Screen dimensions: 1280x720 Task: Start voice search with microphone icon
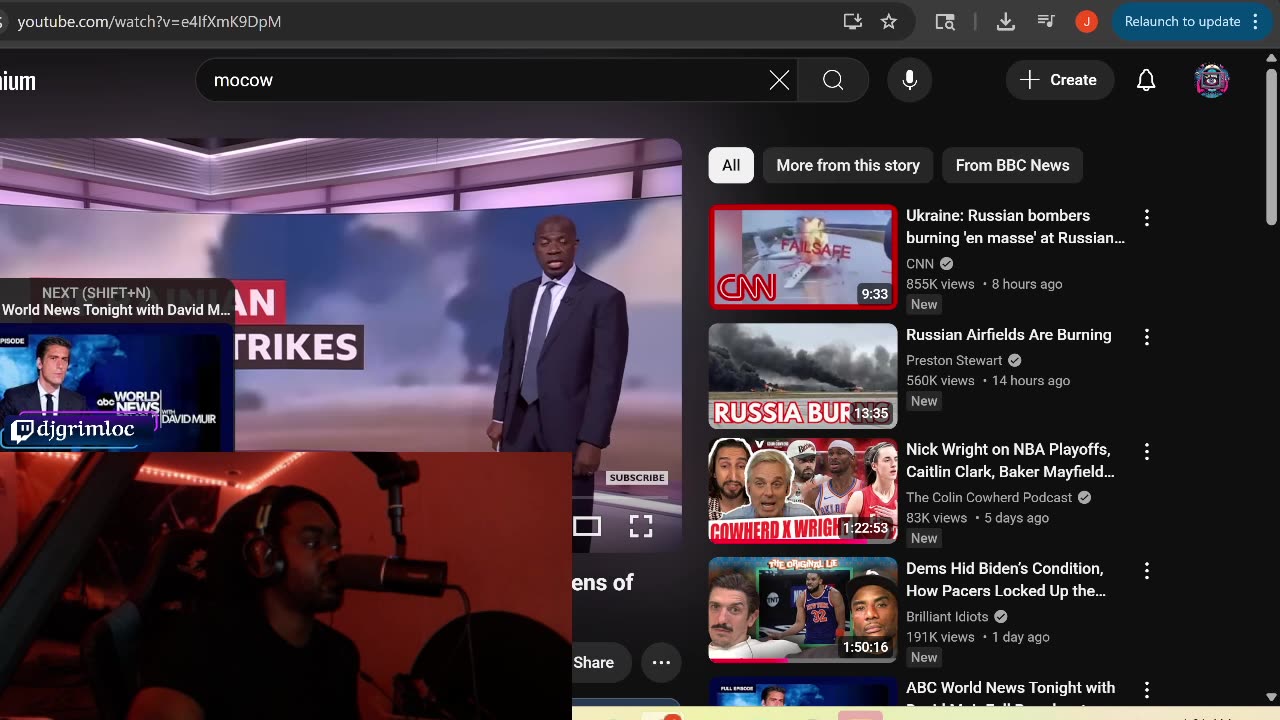point(910,80)
